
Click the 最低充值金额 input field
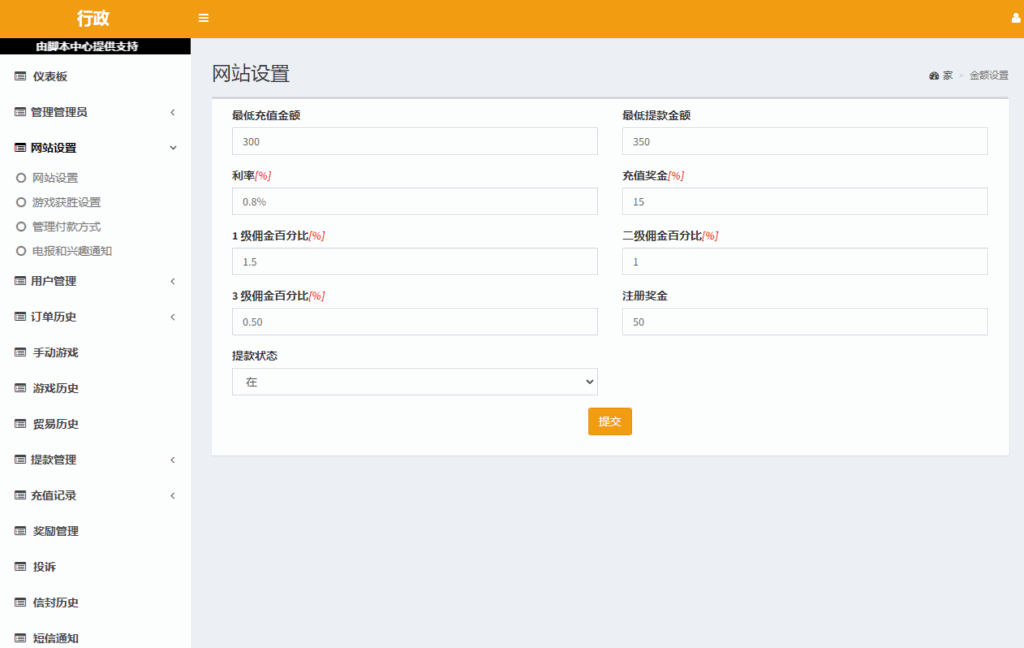coord(414,141)
